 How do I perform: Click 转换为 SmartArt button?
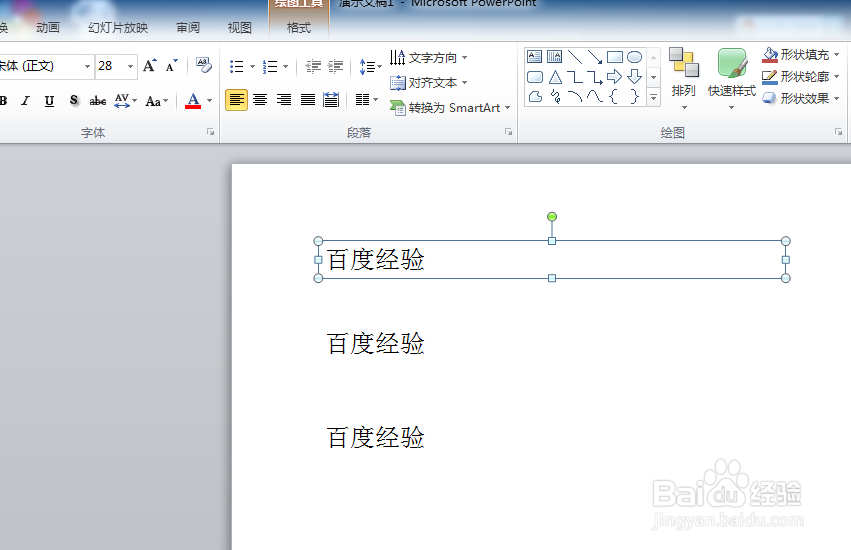[x=450, y=108]
